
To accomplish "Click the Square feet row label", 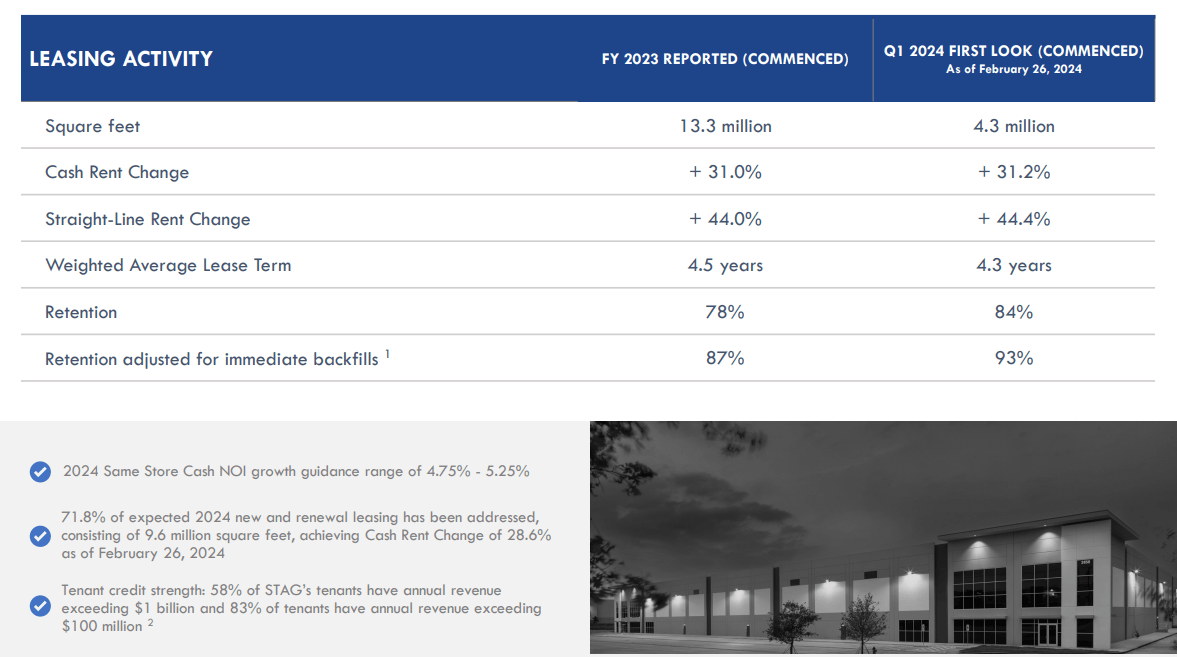I will (92, 126).
